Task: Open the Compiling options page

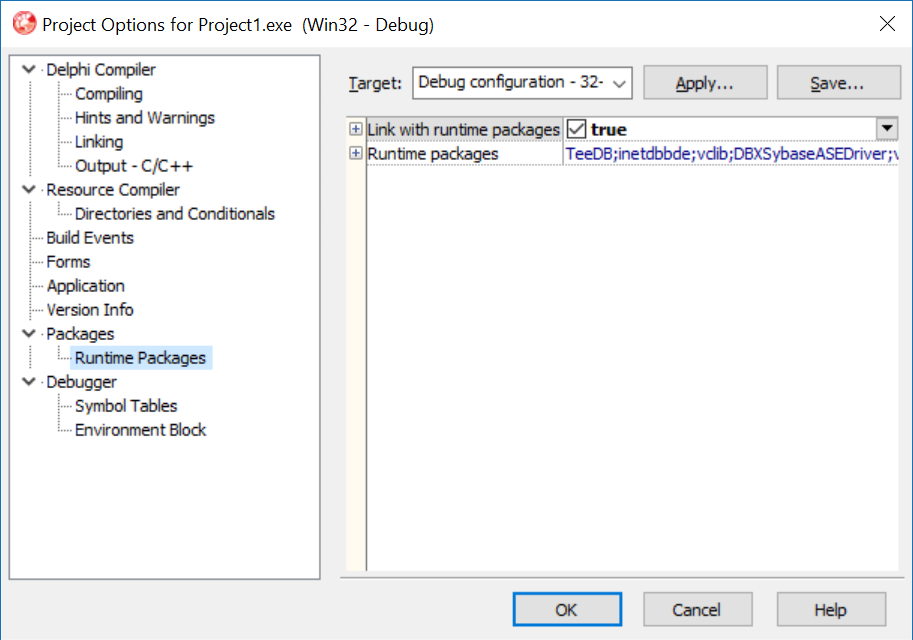Action: tap(109, 94)
